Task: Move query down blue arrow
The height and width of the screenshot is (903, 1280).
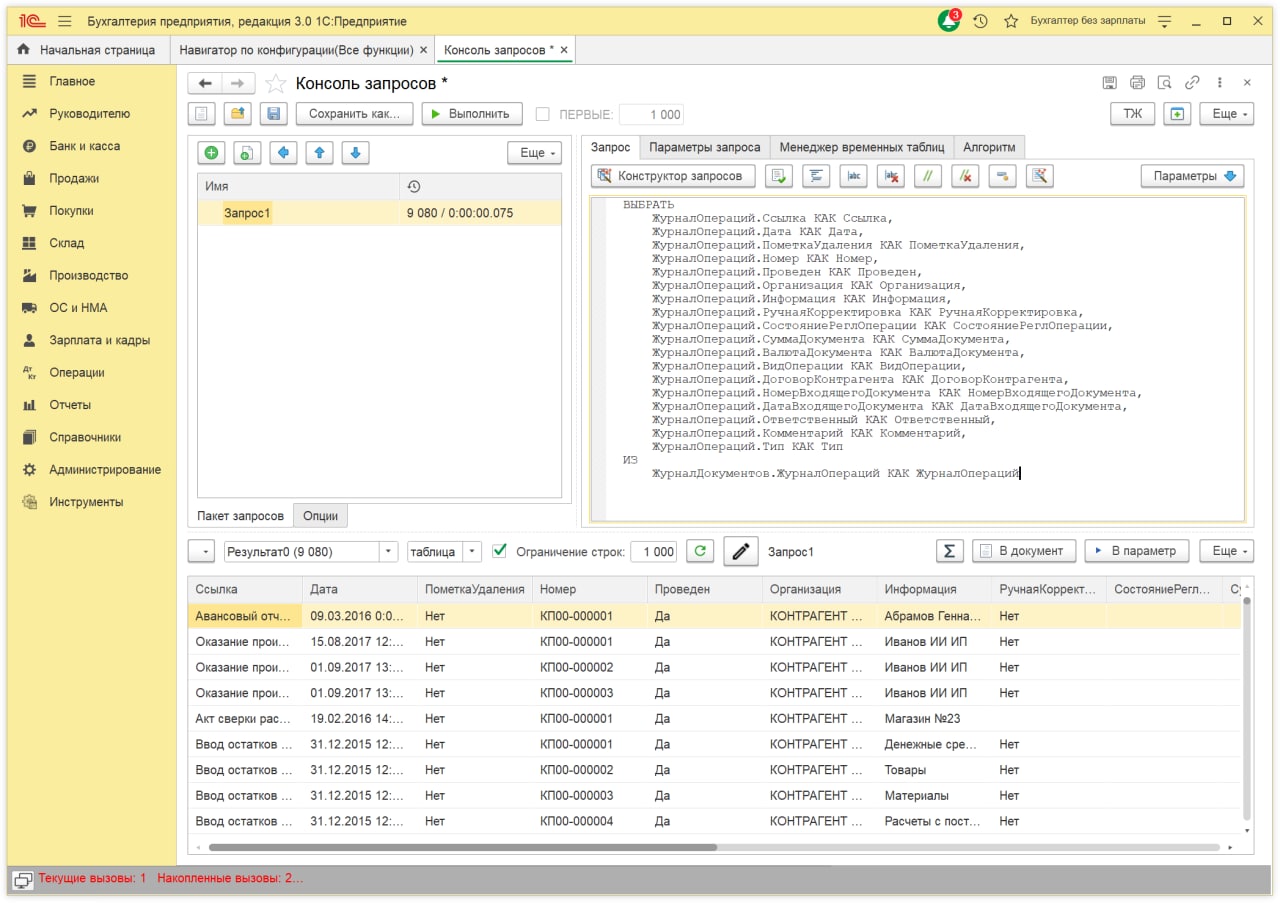Action: coord(355,153)
